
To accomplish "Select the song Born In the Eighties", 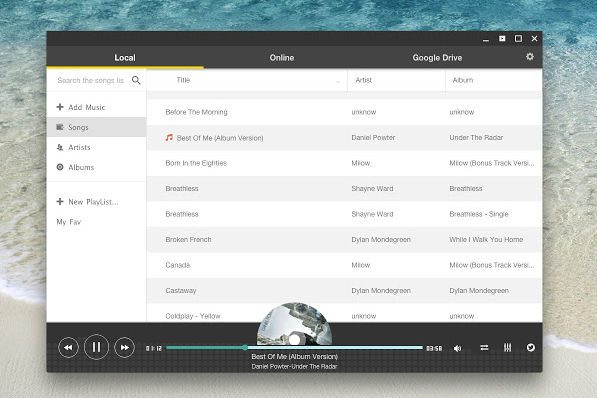I will click(344, 163).
